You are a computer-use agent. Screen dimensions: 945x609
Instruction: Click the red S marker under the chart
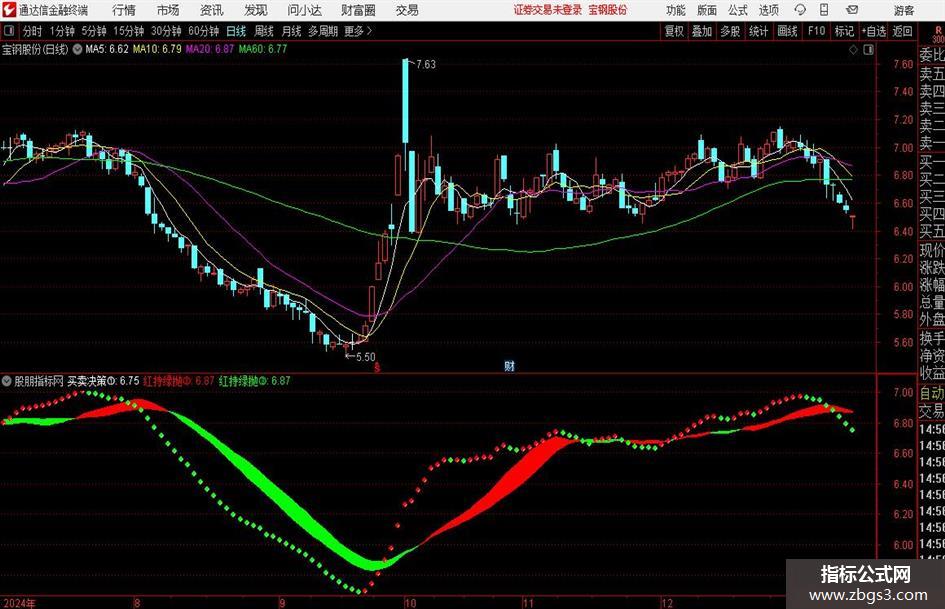[x=377, y=367]
